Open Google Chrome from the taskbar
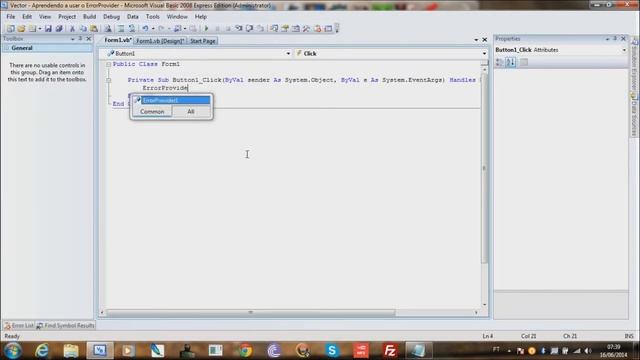The image size is (640, 360). 245,351
